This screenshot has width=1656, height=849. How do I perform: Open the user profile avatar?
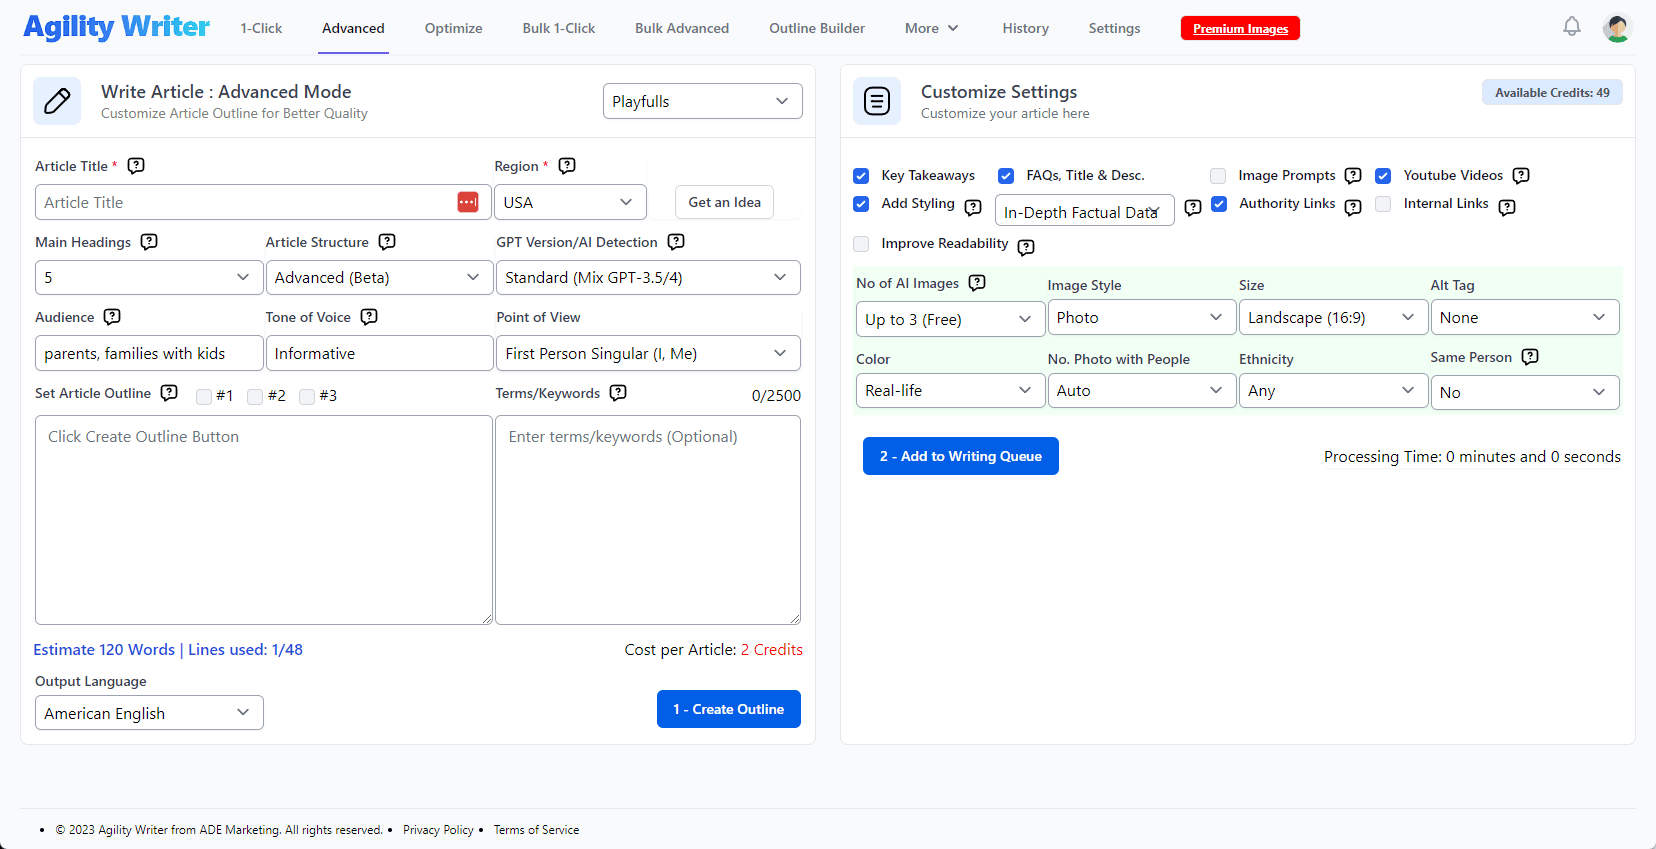(1617, 28)
